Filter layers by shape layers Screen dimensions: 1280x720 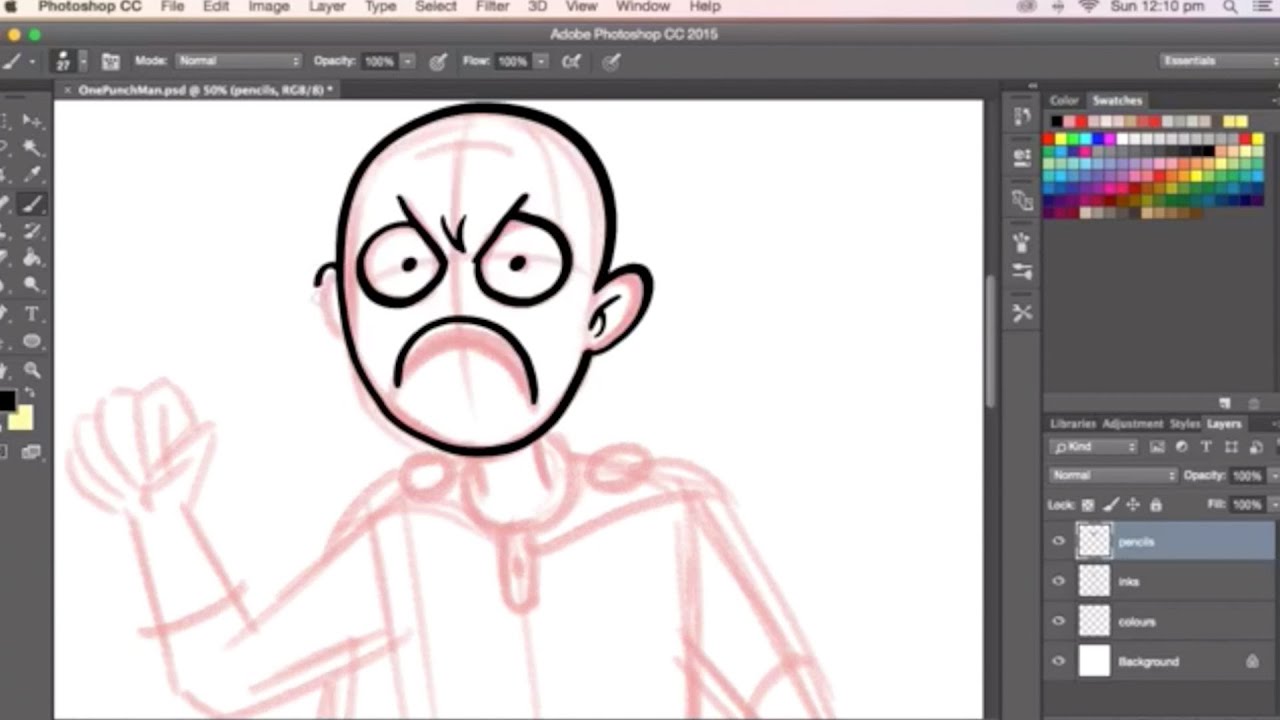[x=1231, y=447]
